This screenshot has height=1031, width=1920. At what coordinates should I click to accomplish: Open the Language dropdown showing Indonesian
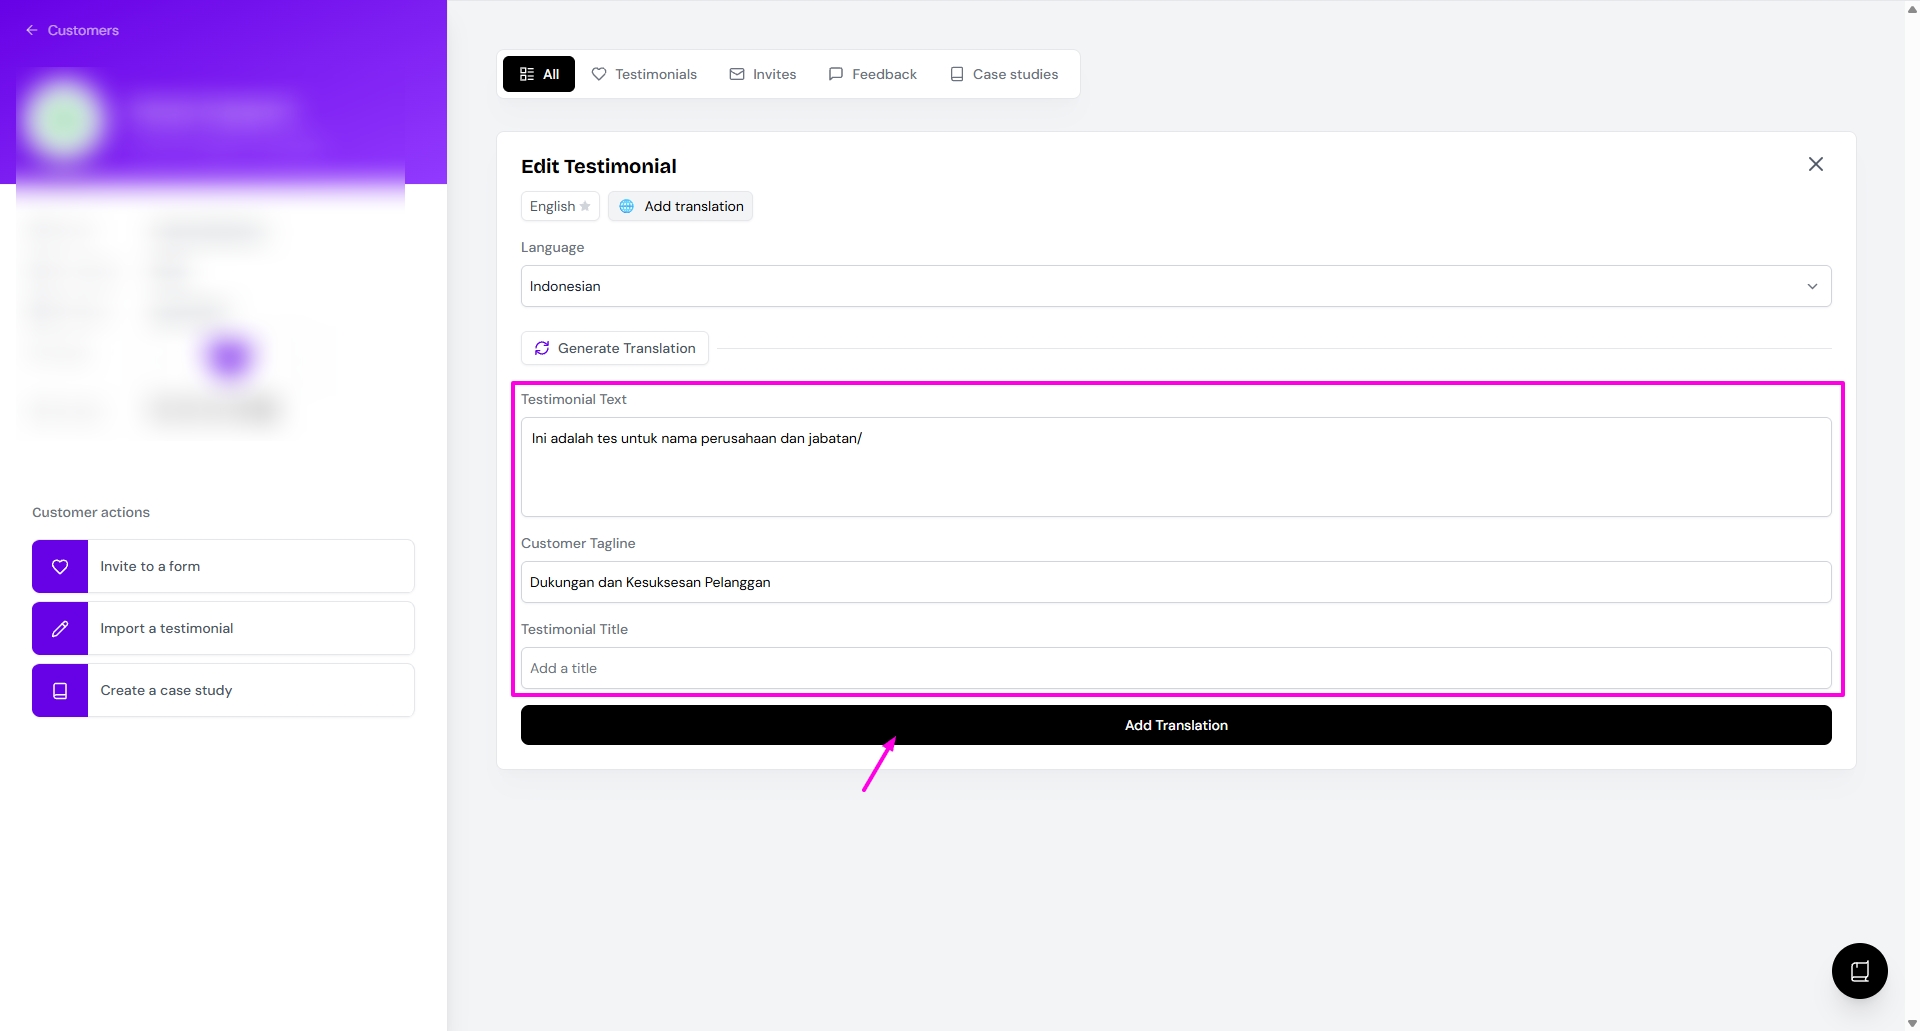coord(1175,286)
